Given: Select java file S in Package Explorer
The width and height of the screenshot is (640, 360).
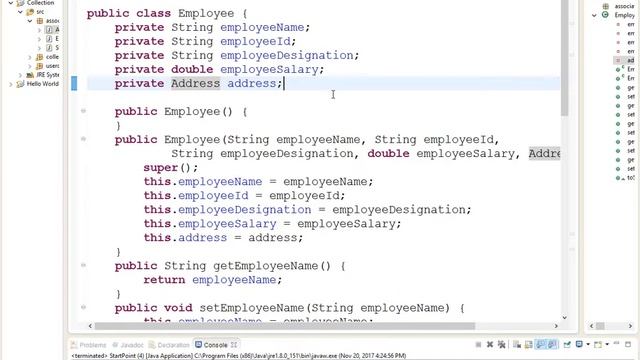Looking at the screenshot, I should (53, 48).
